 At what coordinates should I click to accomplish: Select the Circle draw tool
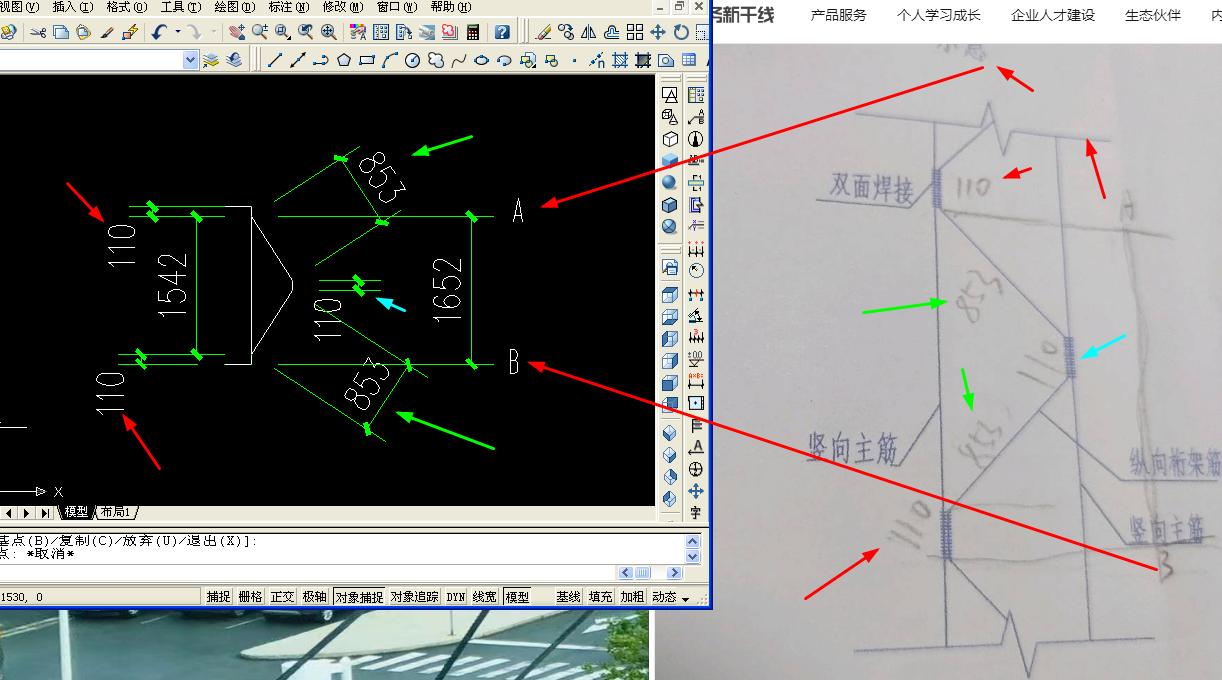(412, 60)
